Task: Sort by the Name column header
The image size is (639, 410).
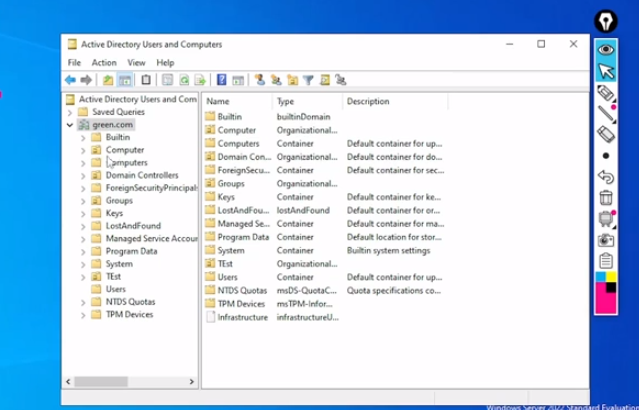Action: coord(238,101)
